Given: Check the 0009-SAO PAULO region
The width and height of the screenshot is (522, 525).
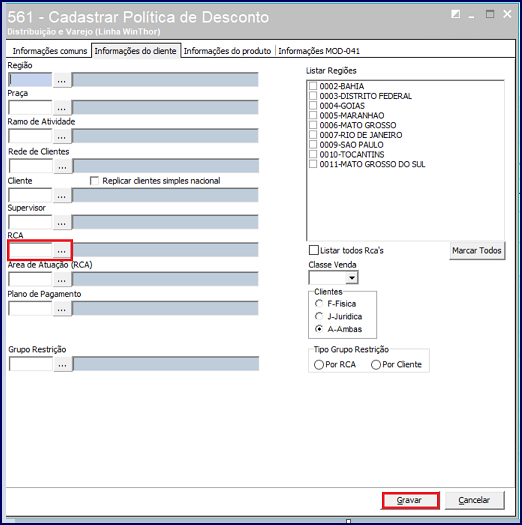Looking at the screenshot, I should click(x=313, y=145).
